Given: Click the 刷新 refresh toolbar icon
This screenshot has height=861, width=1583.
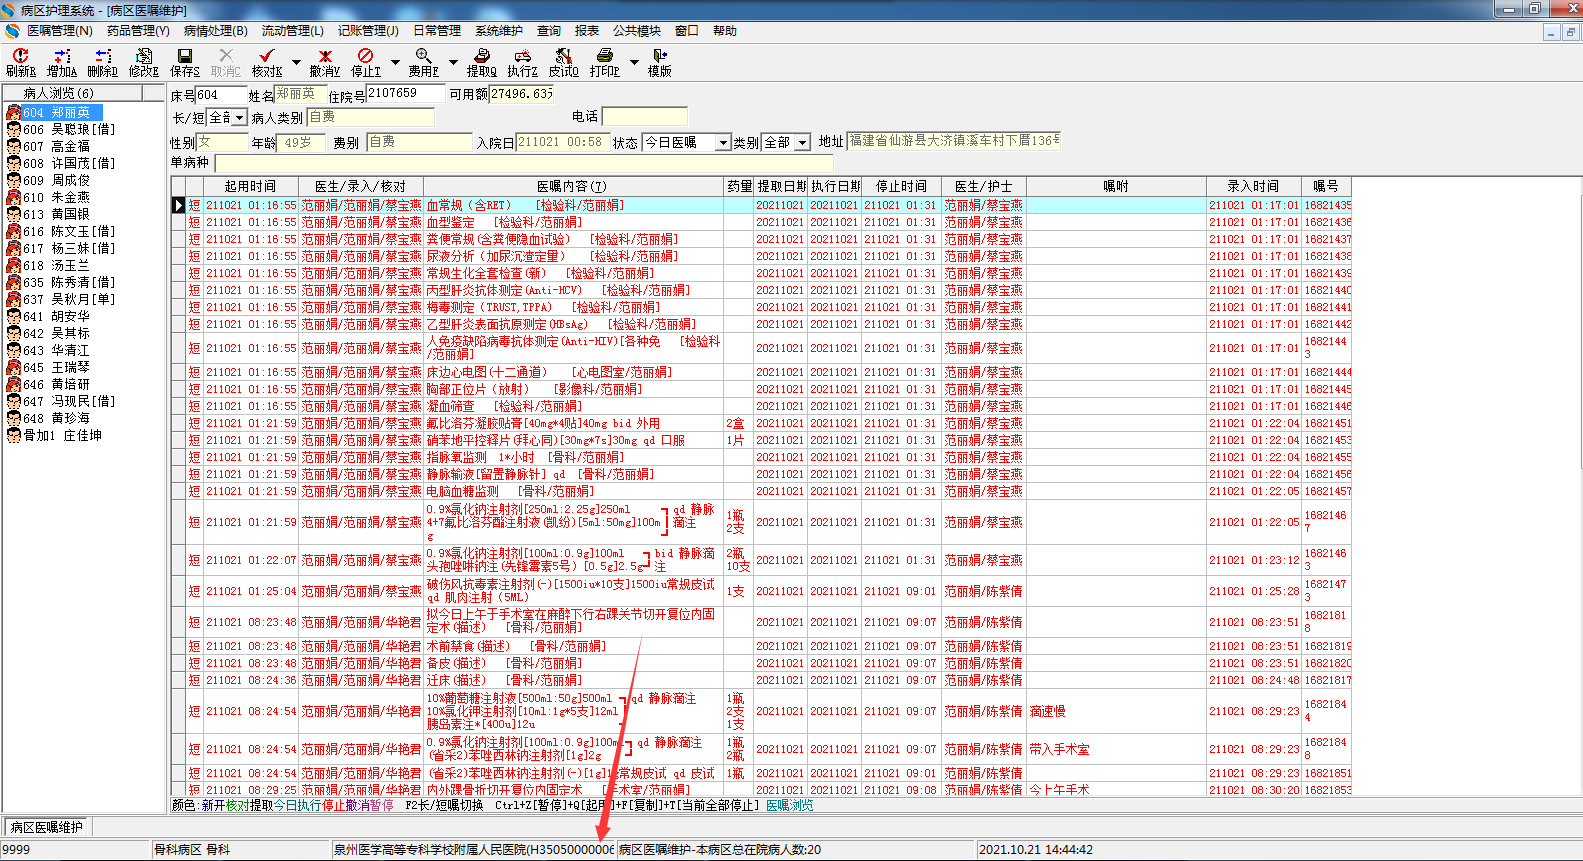Looking at the screenshot, I should coord(20,62).
